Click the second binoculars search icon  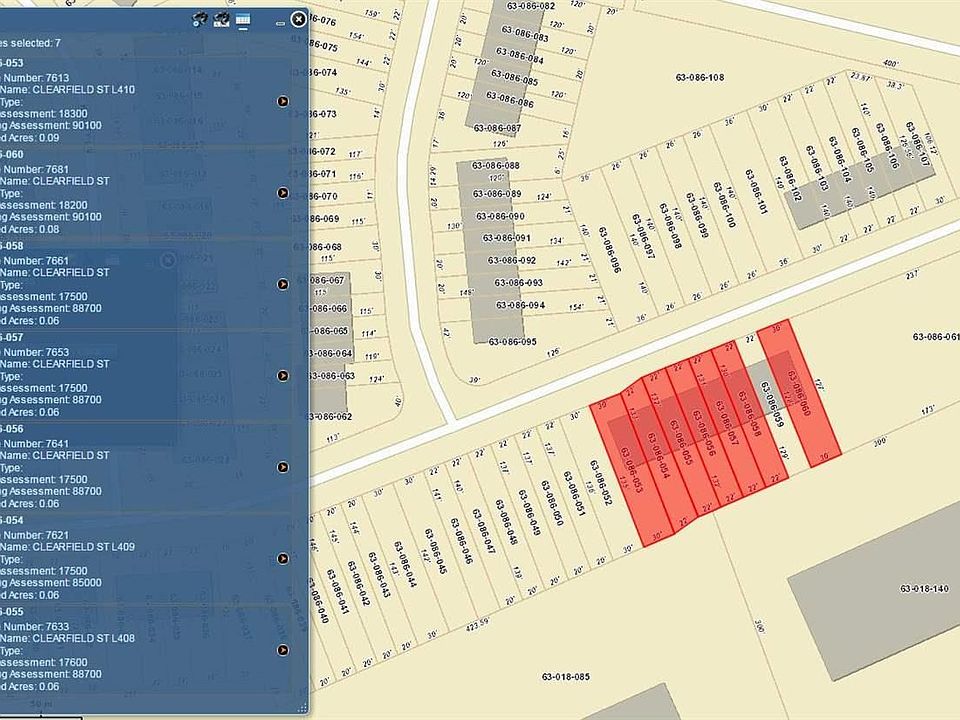click(220, 18)
